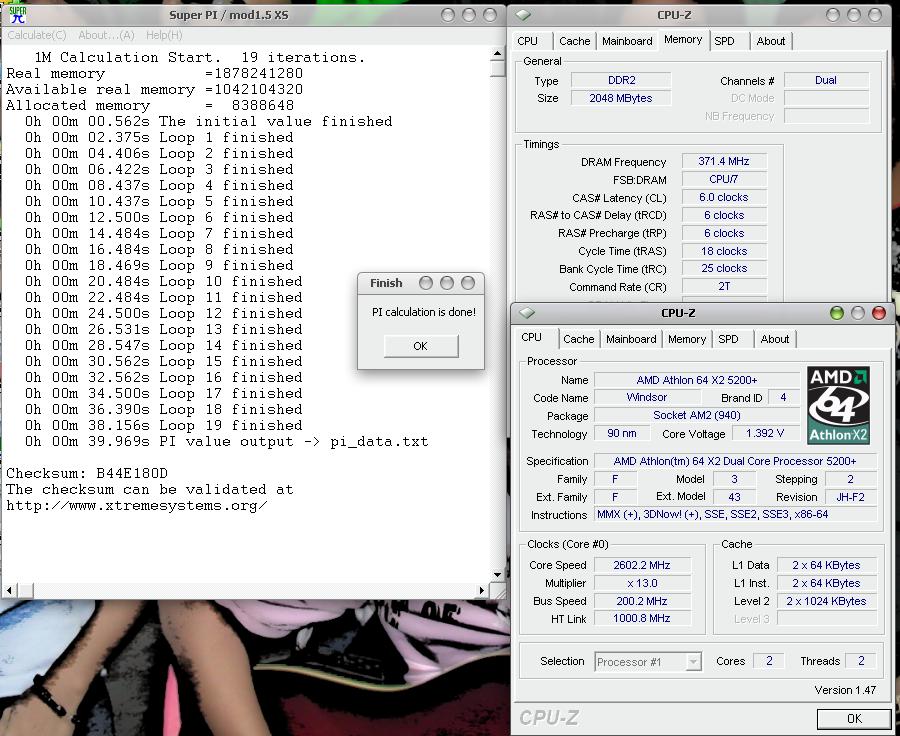The width and height of the screenshot is (900, 736).
Task: Click the green button on front CPU-Z
Action: tap(837, 313)
